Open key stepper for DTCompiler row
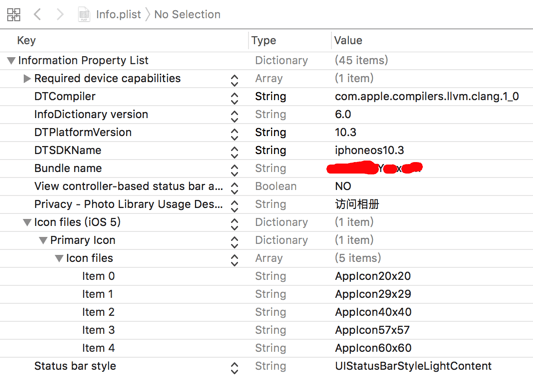This screenshot has height=375, width=533. tap(234, 98)
